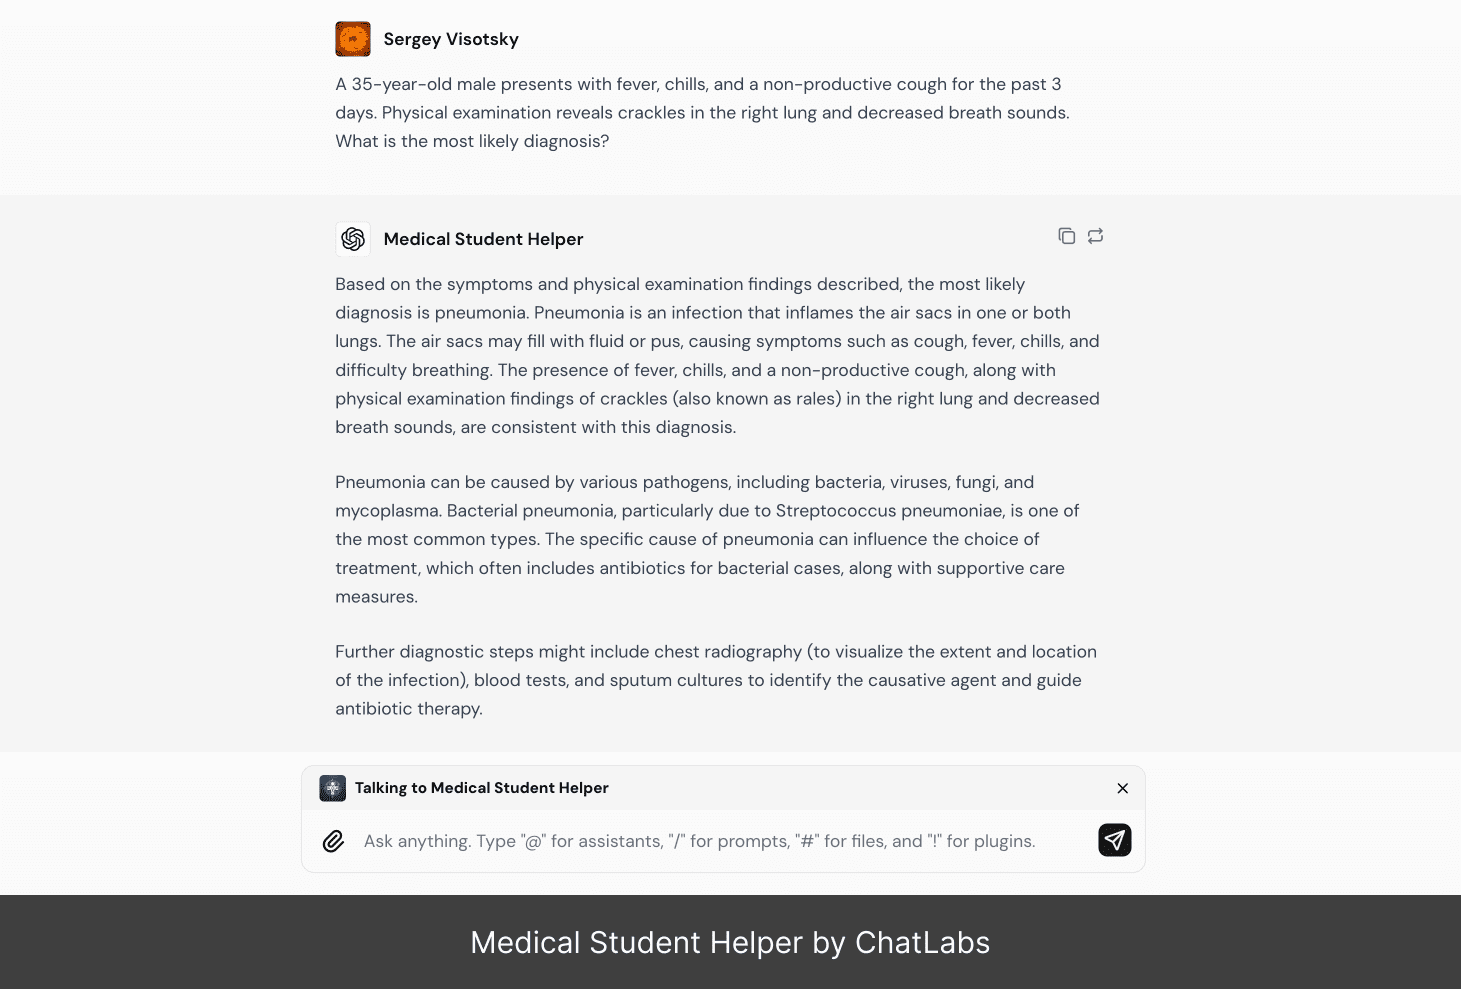Viewport: 1461px width, 989px height.
Task: Click the Sergey Visotsky username text
Action: pos(450,39)
